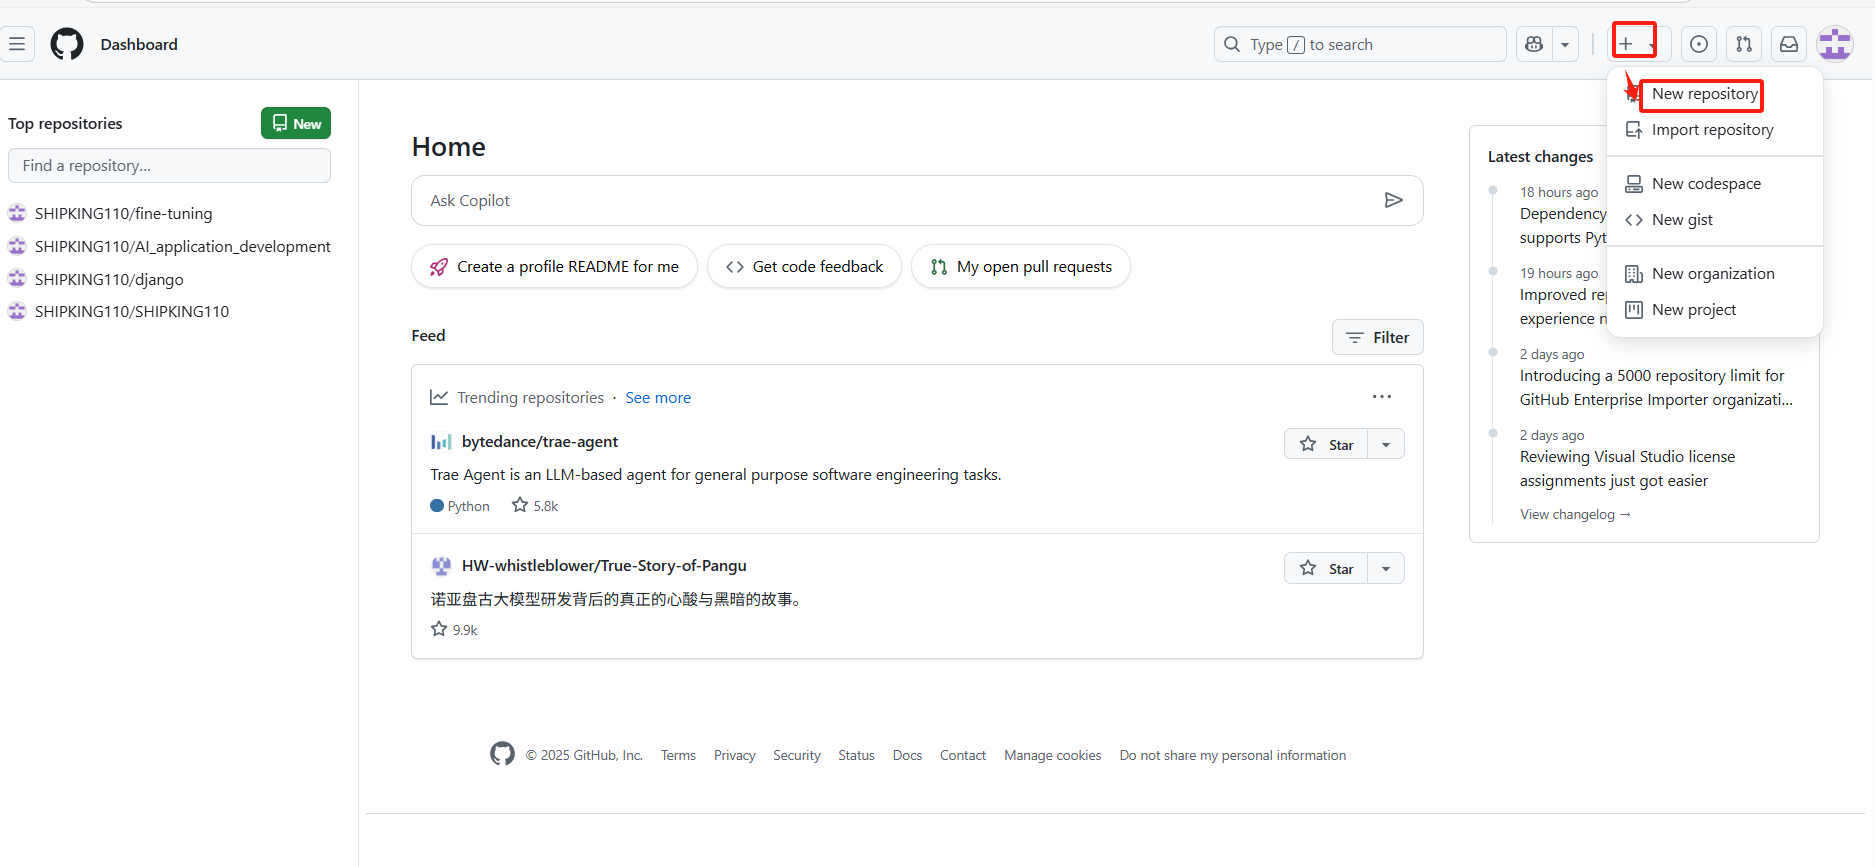Click the Find a repository field
Screen dimensions: 1875x866
(169, 166)
